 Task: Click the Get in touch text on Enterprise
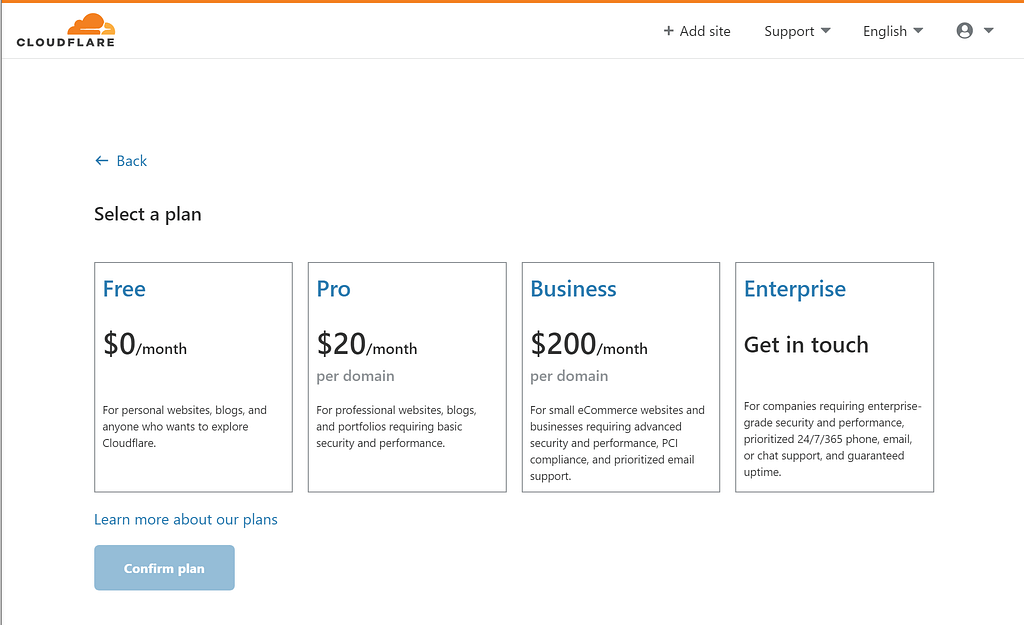click(x=806, y=344)
